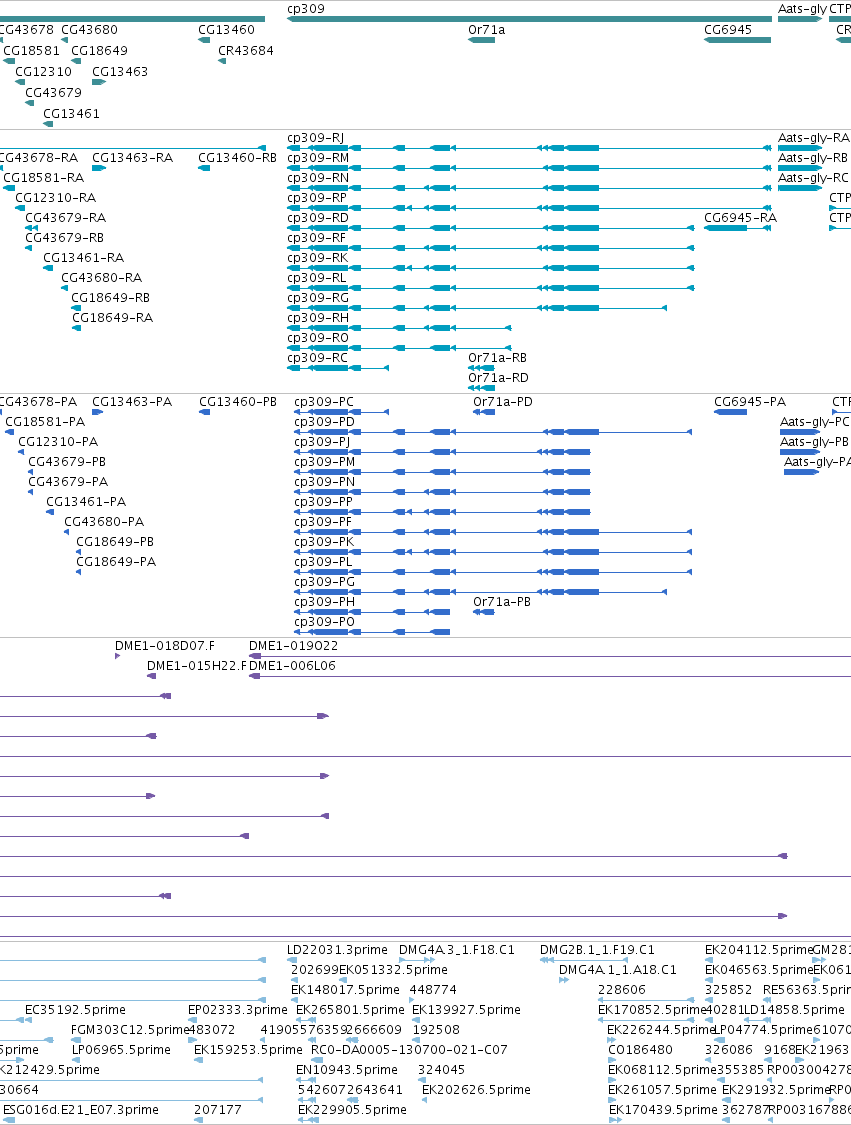Select the Or71a-RD transcript label

click(x=498, y=378)
